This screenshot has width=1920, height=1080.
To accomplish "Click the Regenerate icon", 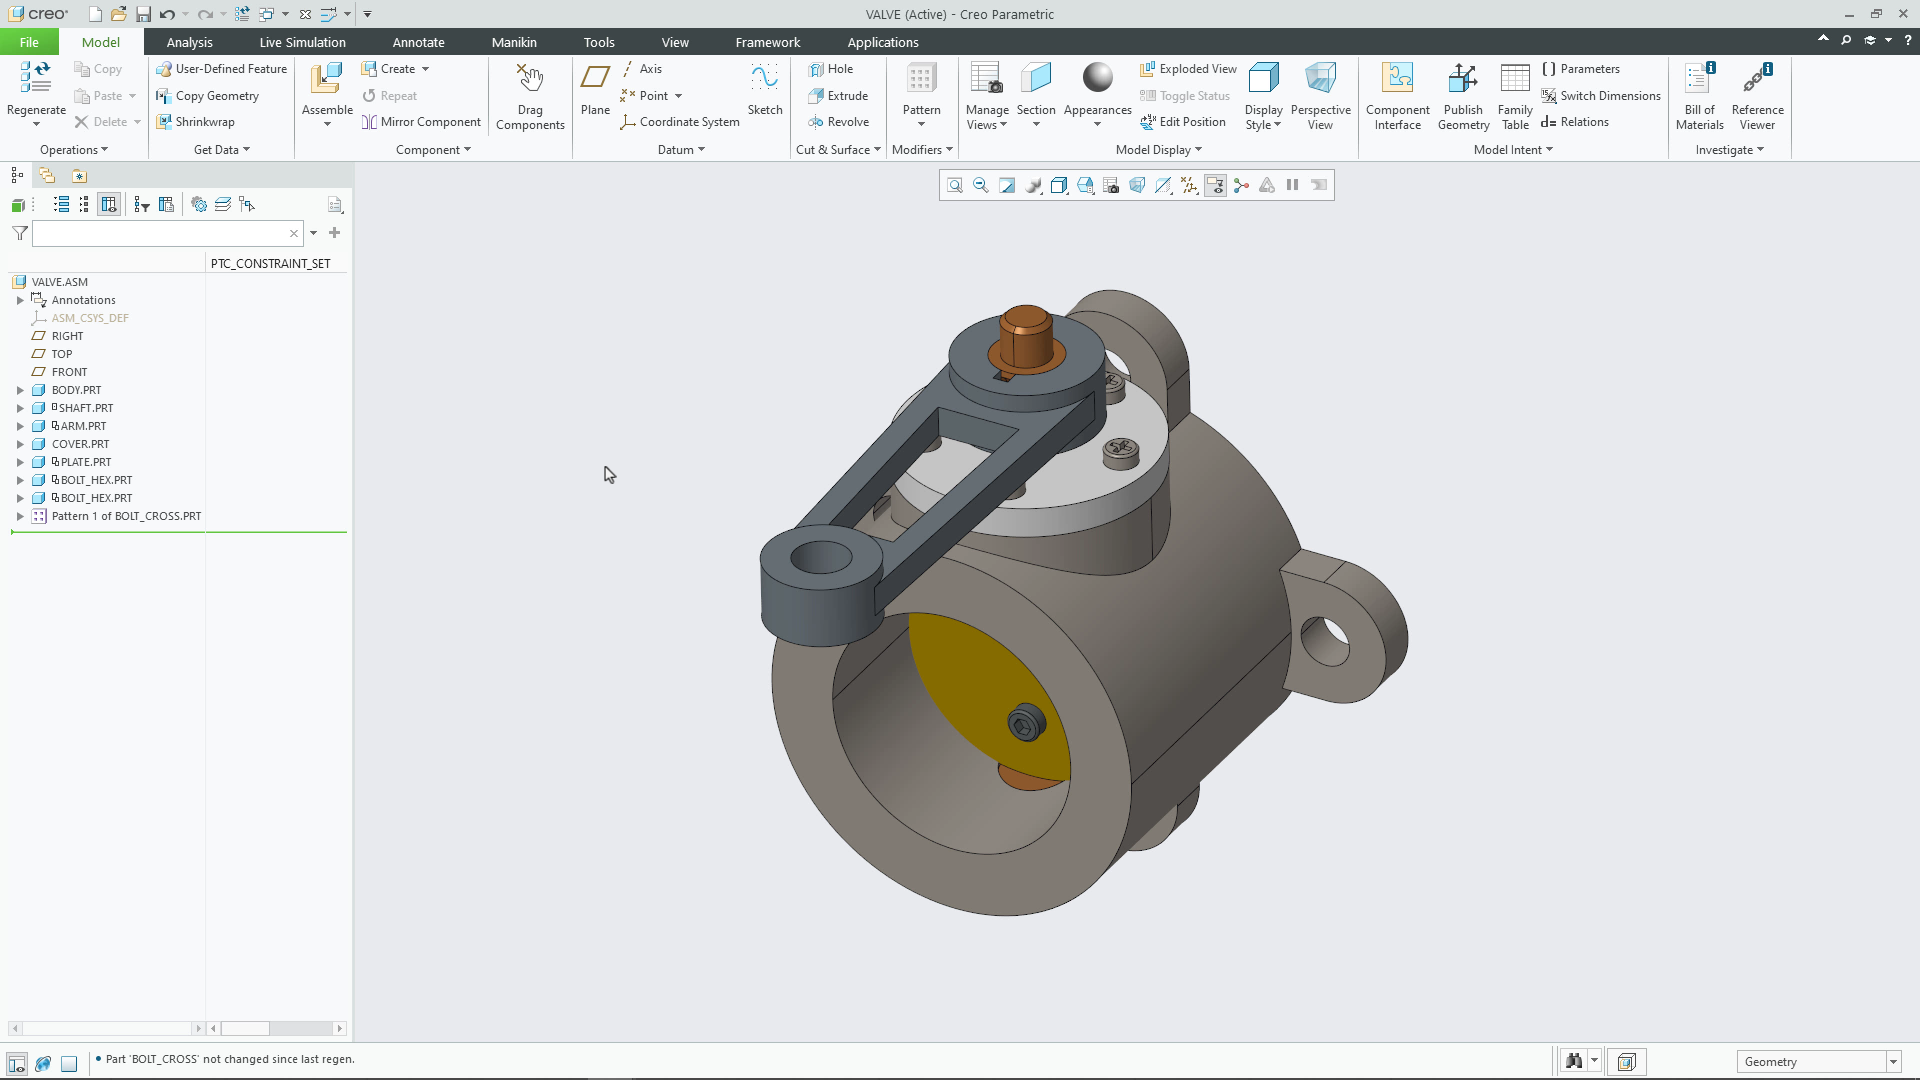I will click(x=36, y=77).
